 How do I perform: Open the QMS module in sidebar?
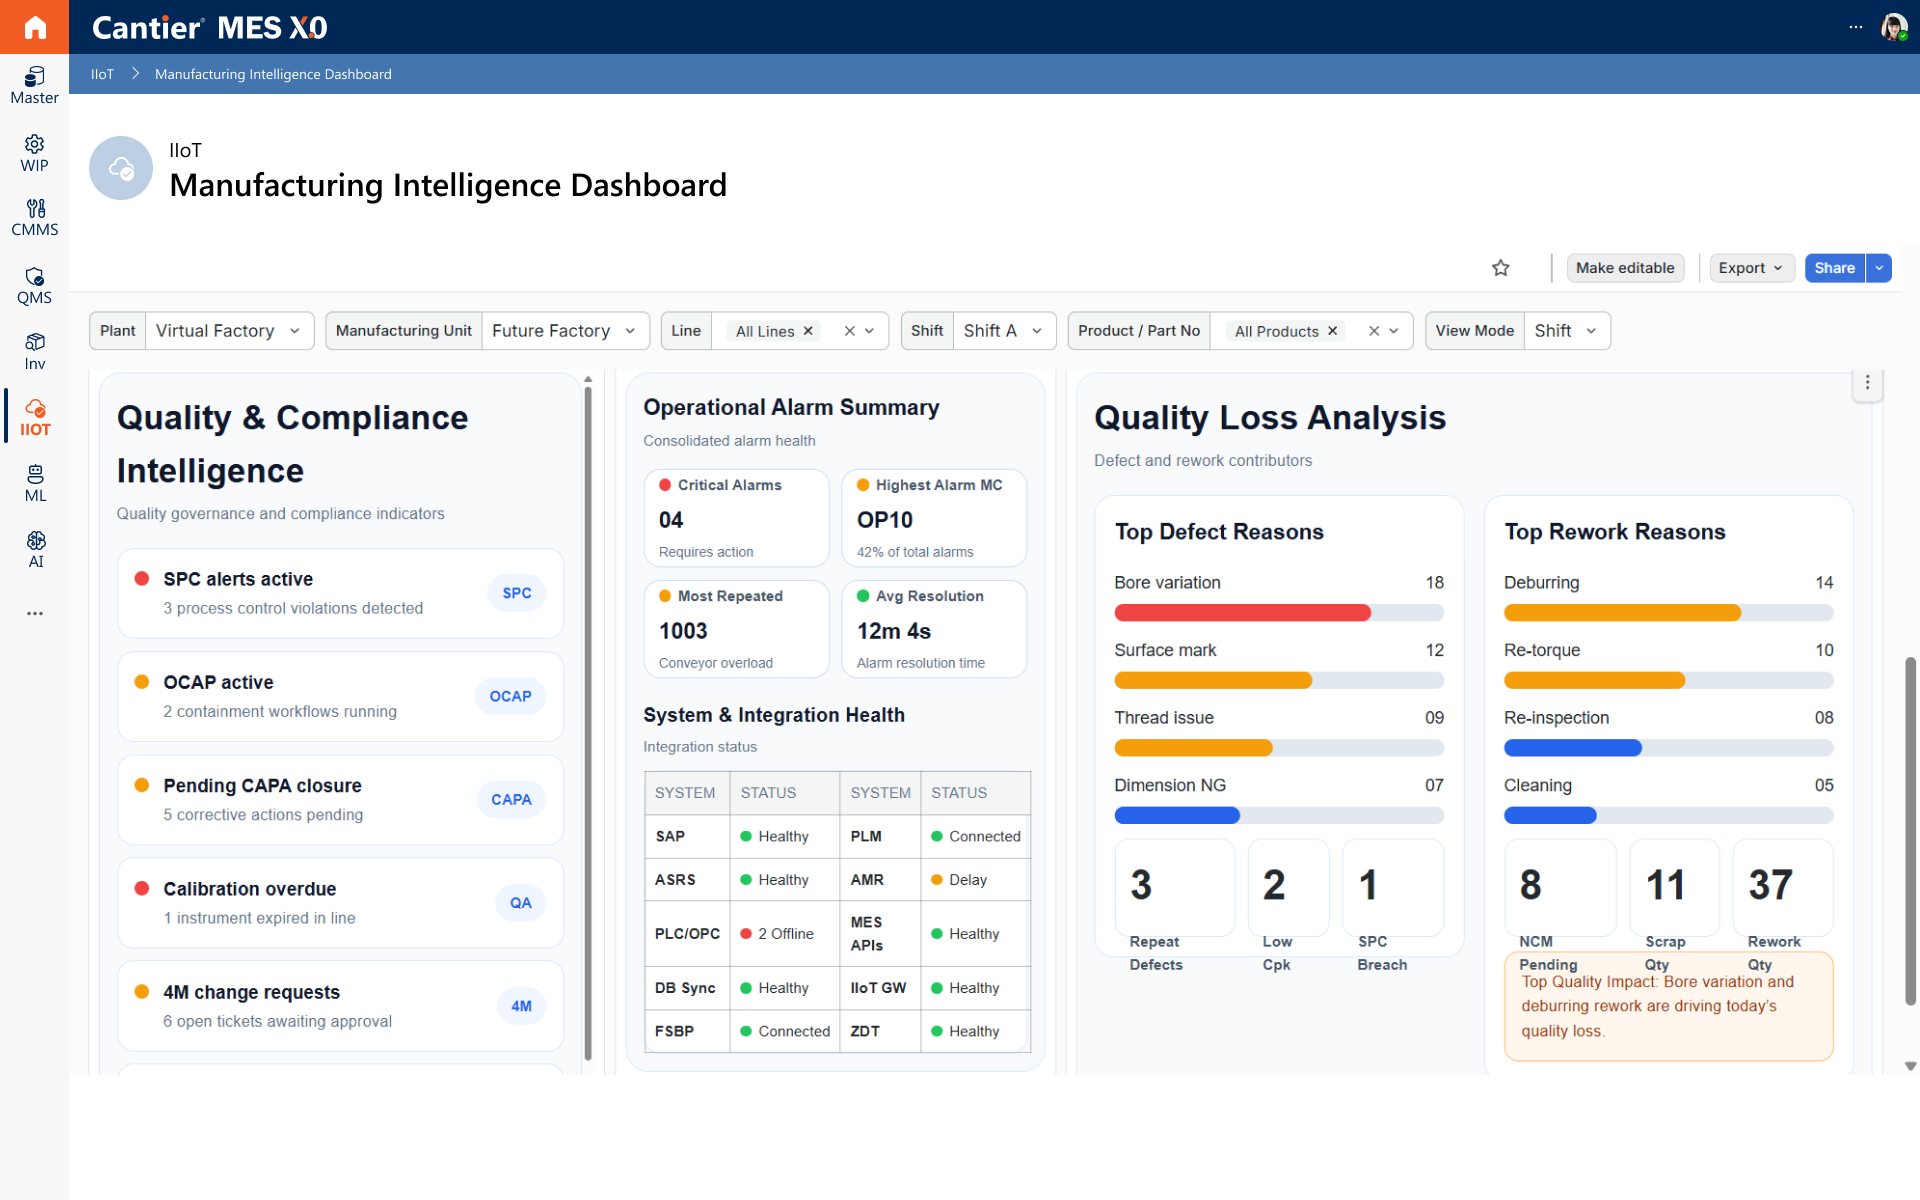34,286
